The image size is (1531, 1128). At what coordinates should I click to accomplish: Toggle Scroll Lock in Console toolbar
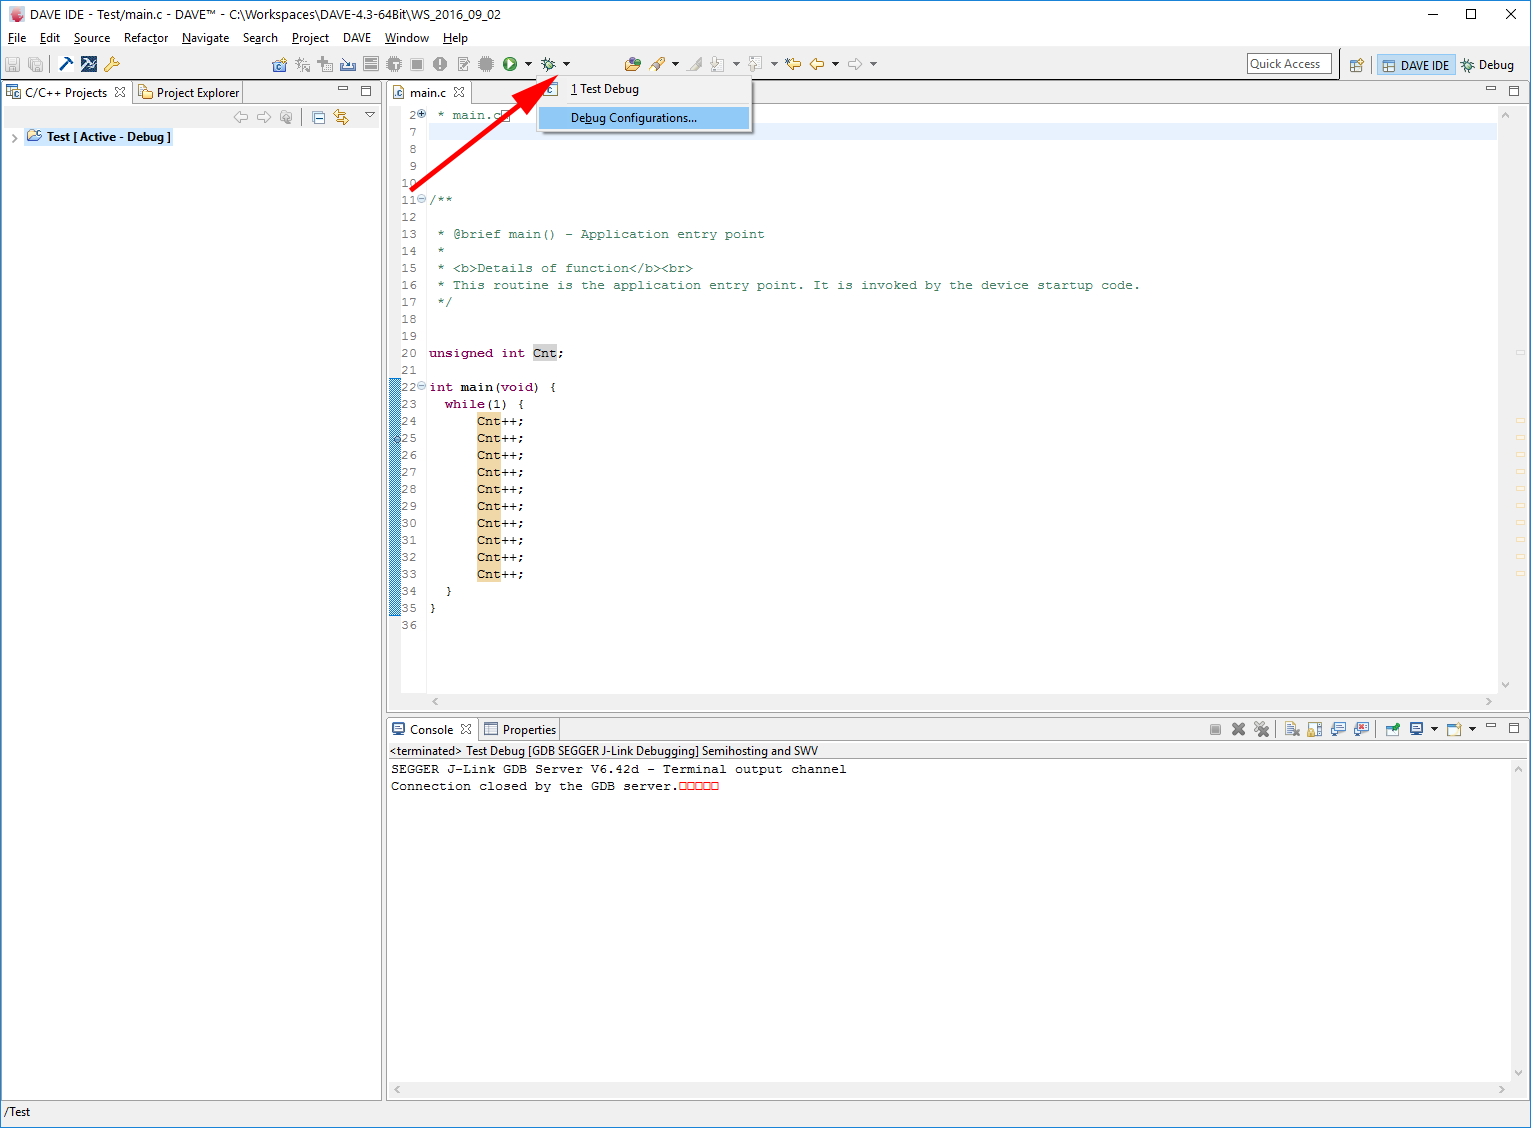point(1315,729)
